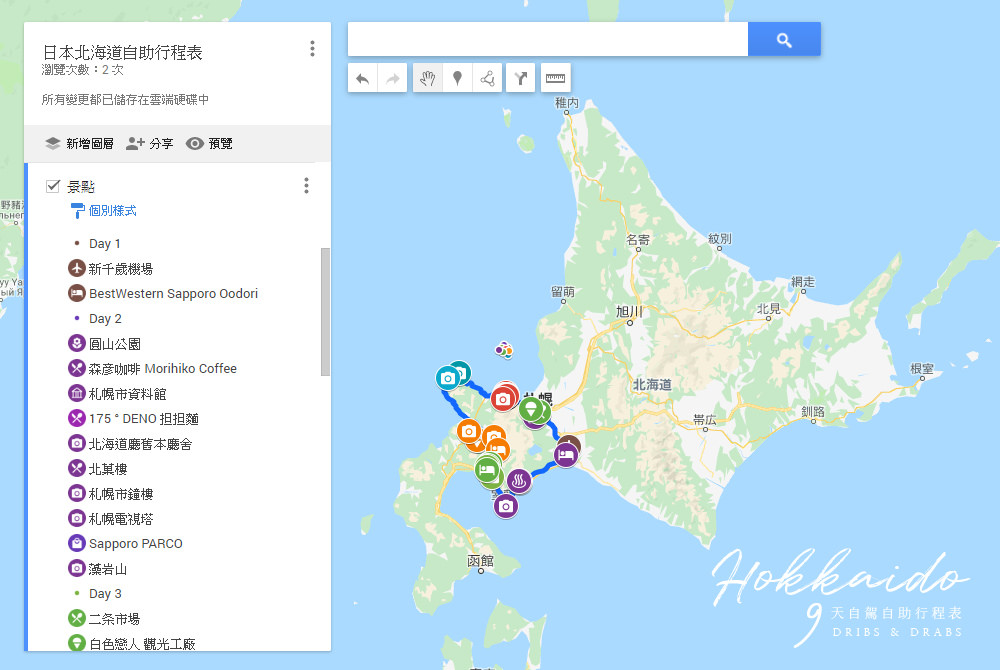
Task: Select the measure distance ruler tool
Action: 555,78
